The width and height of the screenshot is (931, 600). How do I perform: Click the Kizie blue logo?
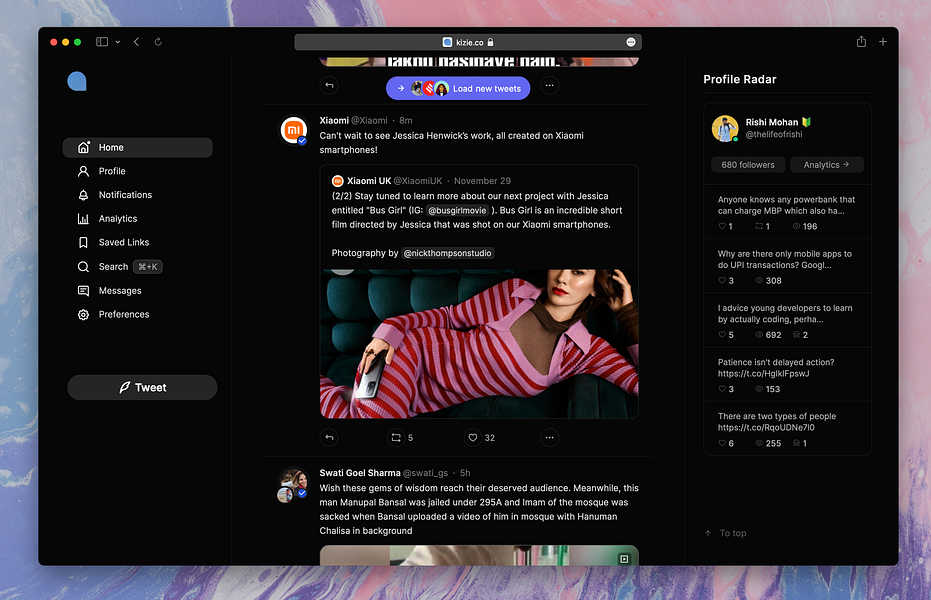(x=77, y=81)
